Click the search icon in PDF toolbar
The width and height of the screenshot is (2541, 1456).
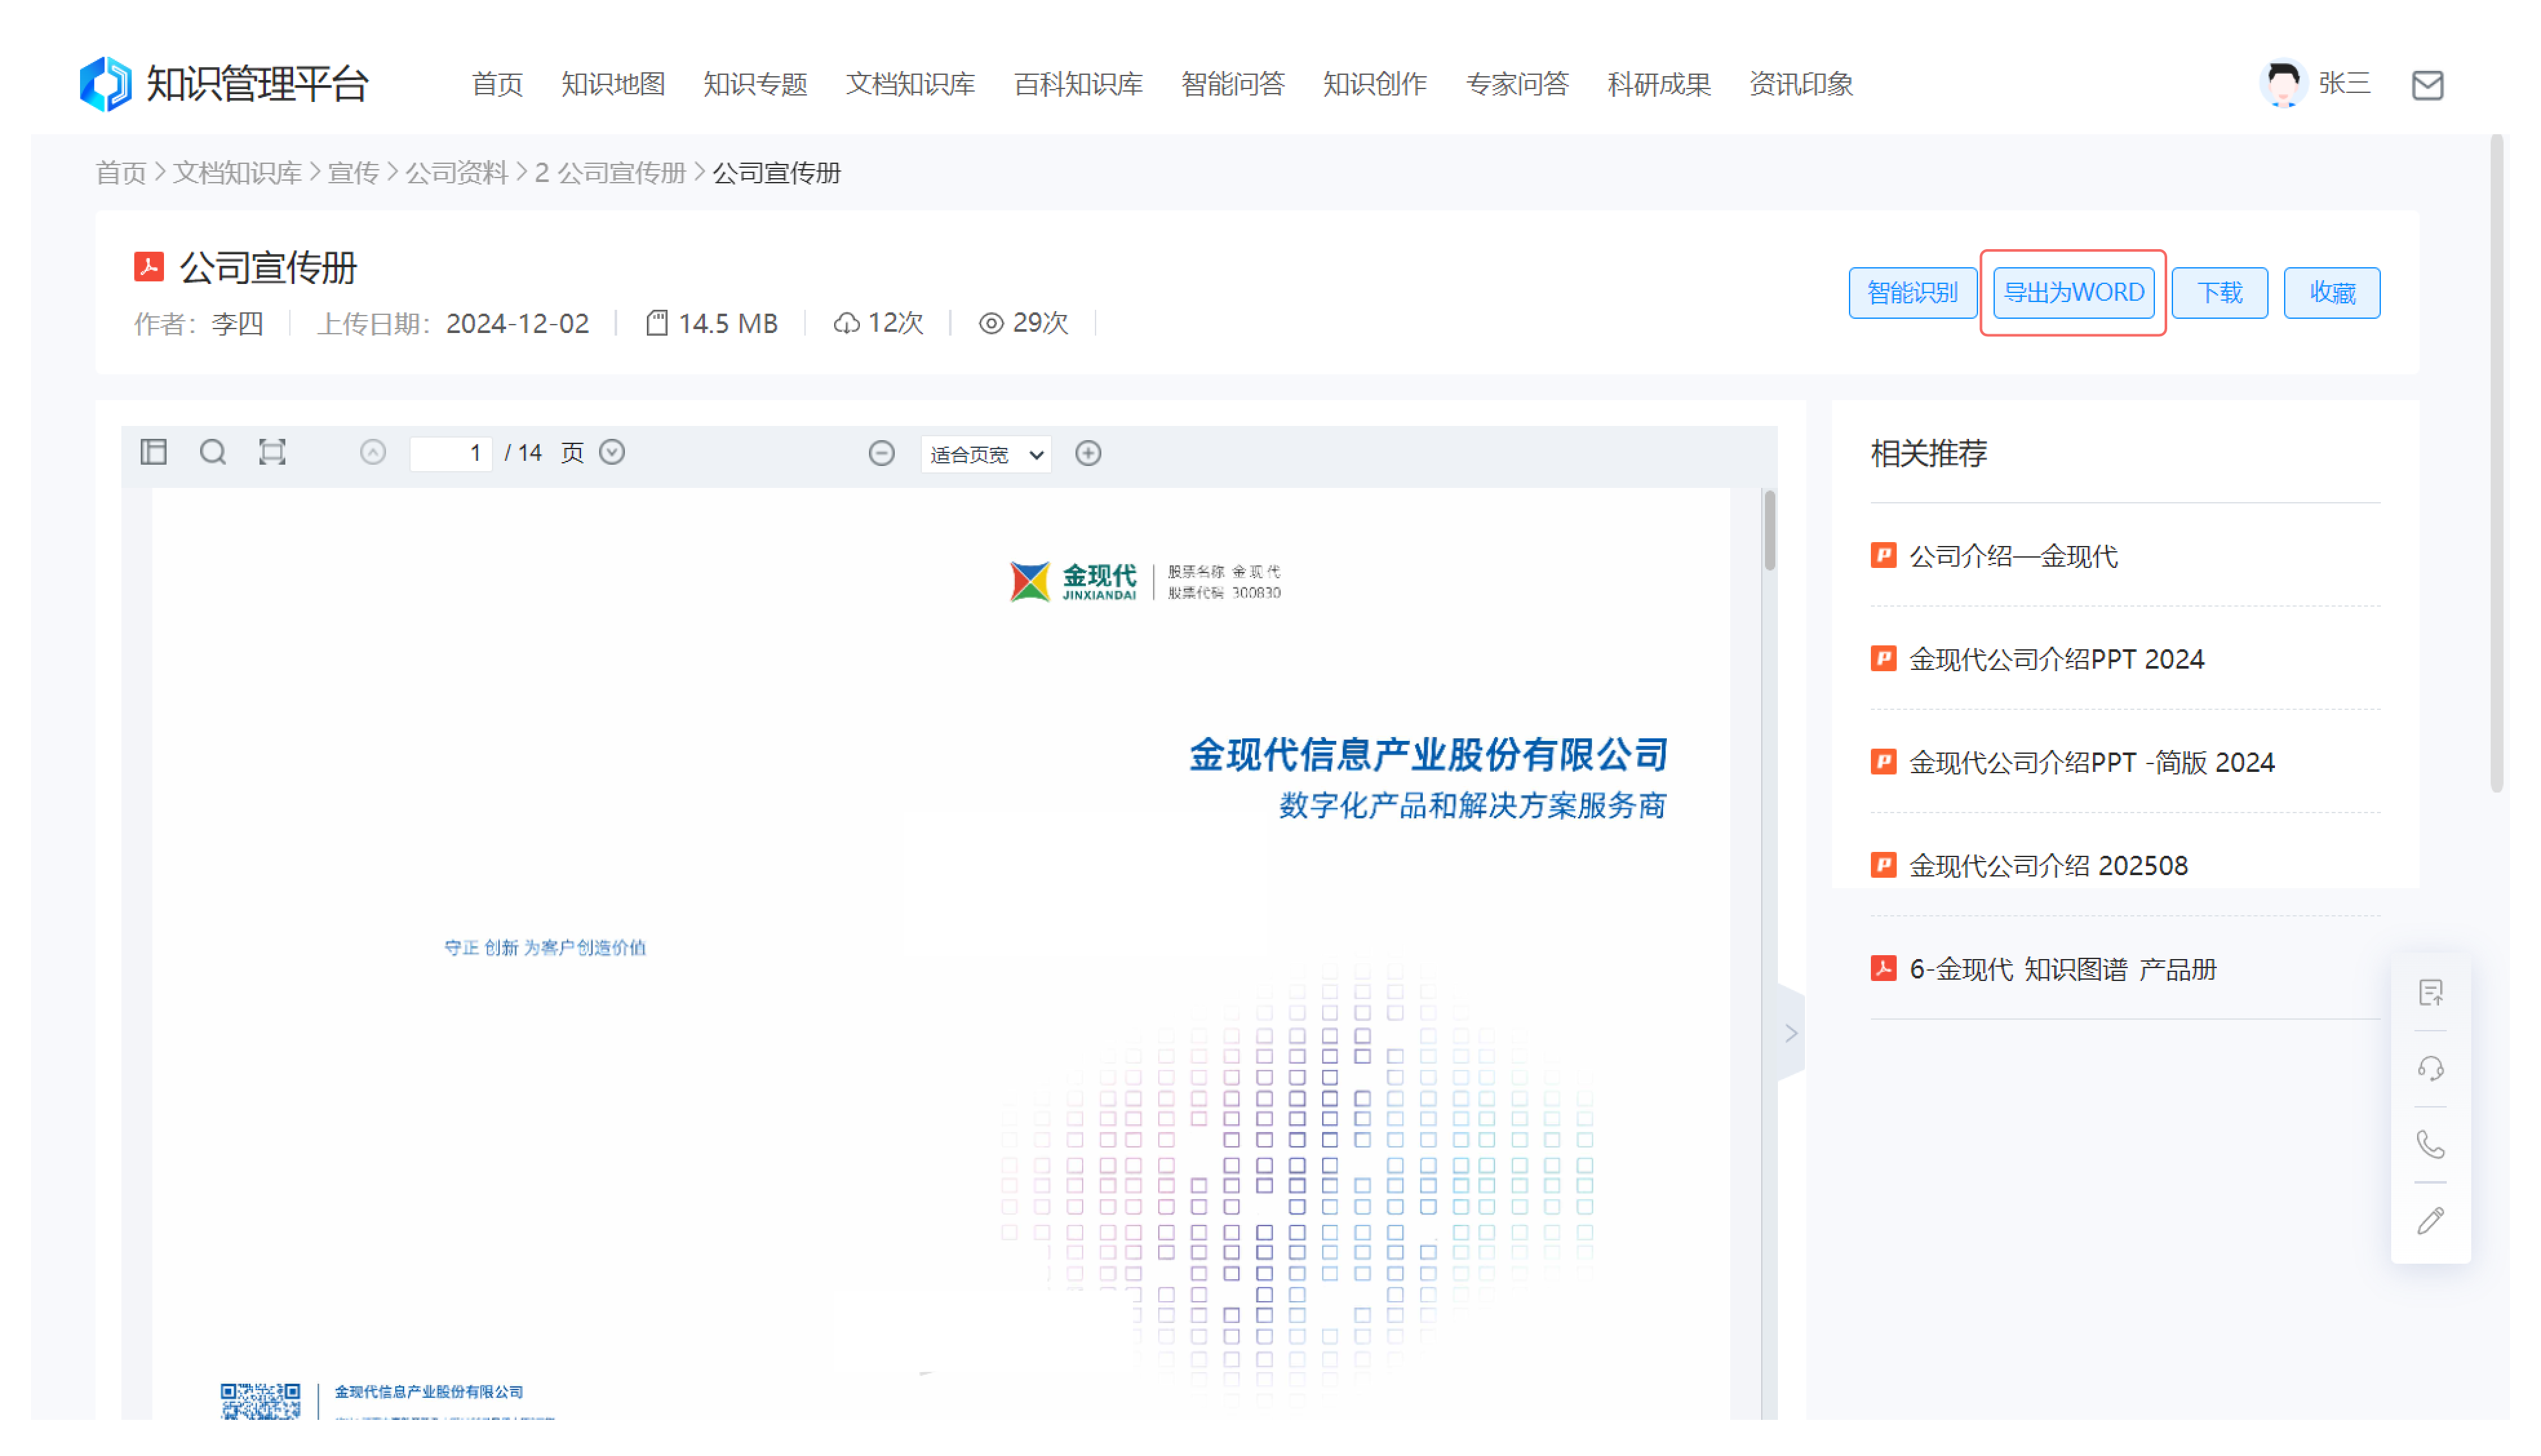point(212,453)
